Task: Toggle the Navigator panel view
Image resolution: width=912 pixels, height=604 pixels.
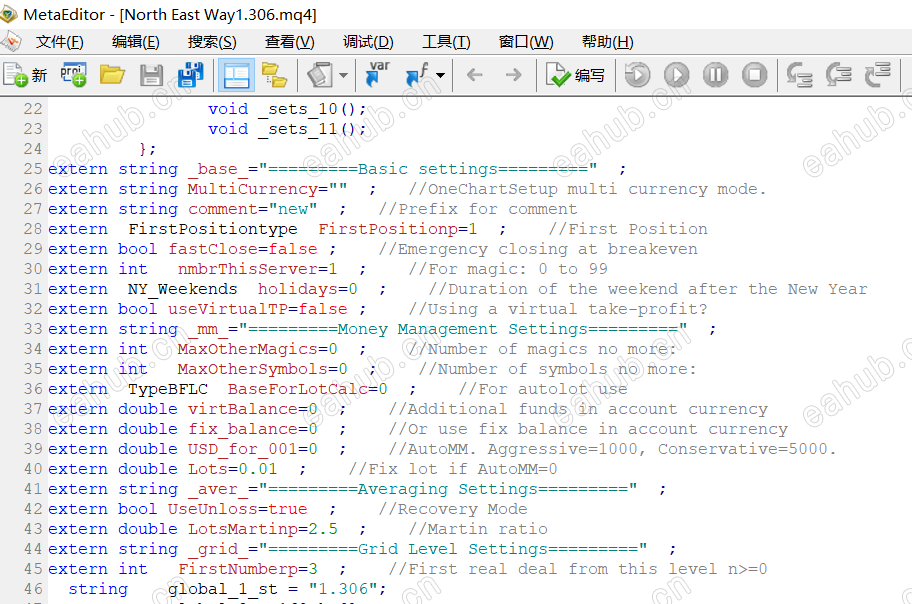Action: [x=236, y=75]
